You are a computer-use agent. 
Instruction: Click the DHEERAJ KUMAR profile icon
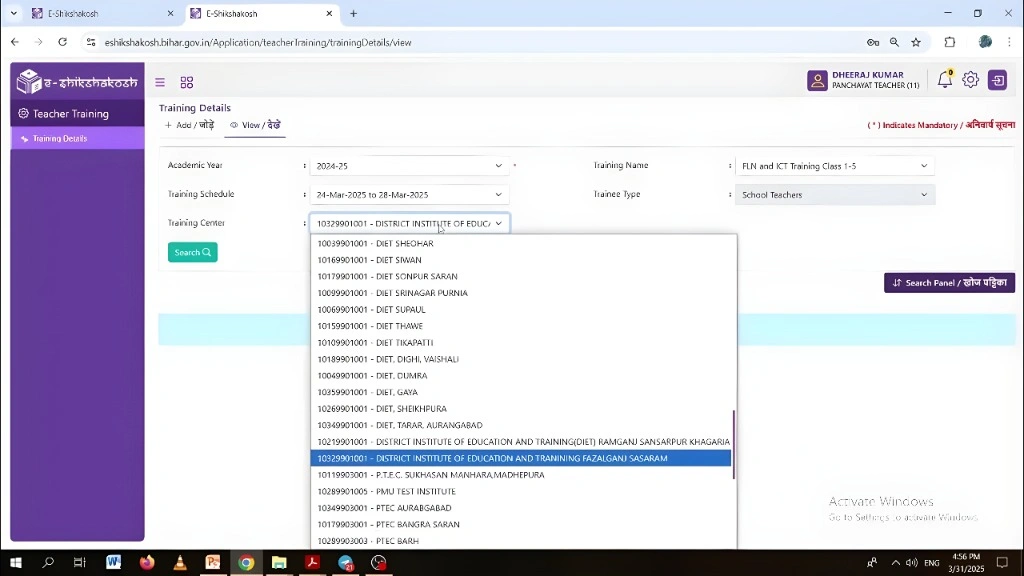(818, 80)
